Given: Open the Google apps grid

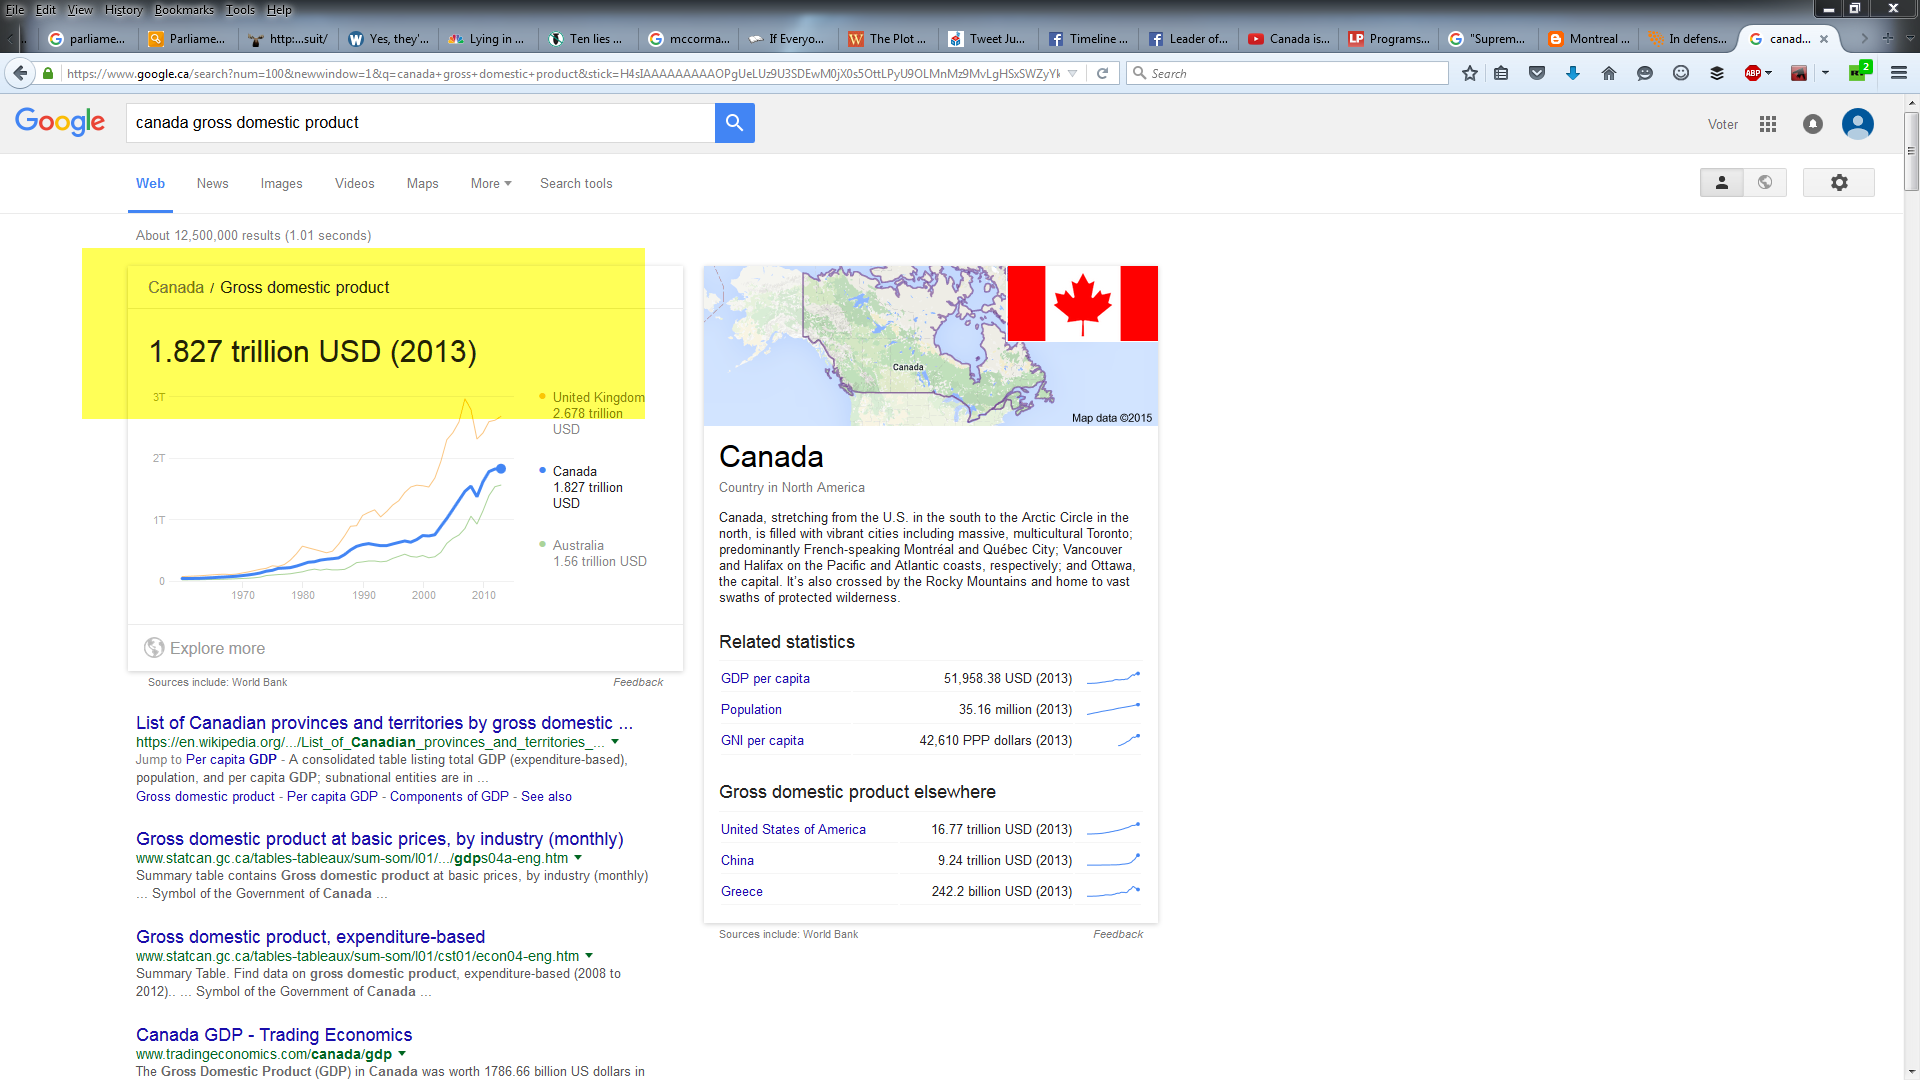Looking at the screenshot, I should (x=1768, y=124).
